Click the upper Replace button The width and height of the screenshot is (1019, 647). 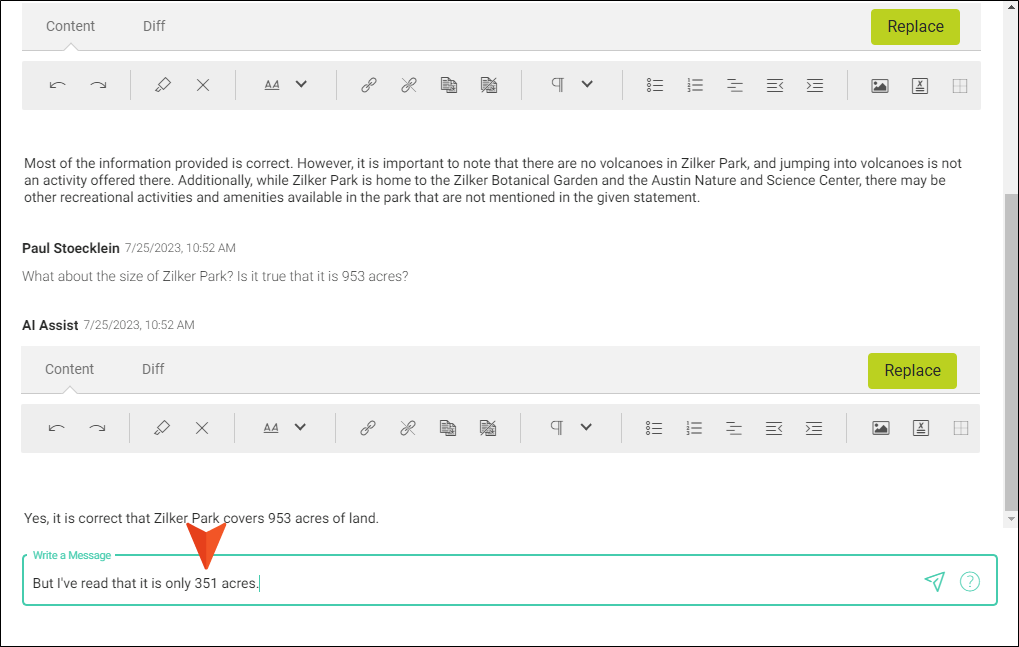915,27
